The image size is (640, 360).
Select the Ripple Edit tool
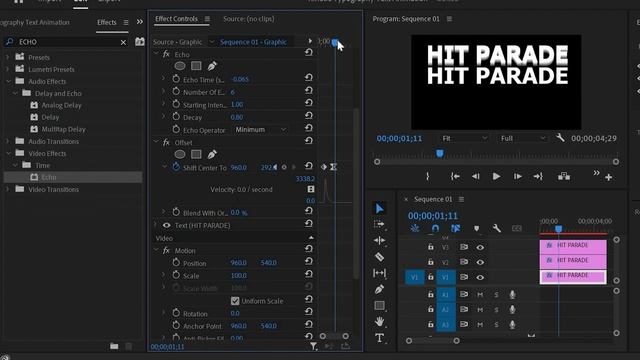[379, 240]
